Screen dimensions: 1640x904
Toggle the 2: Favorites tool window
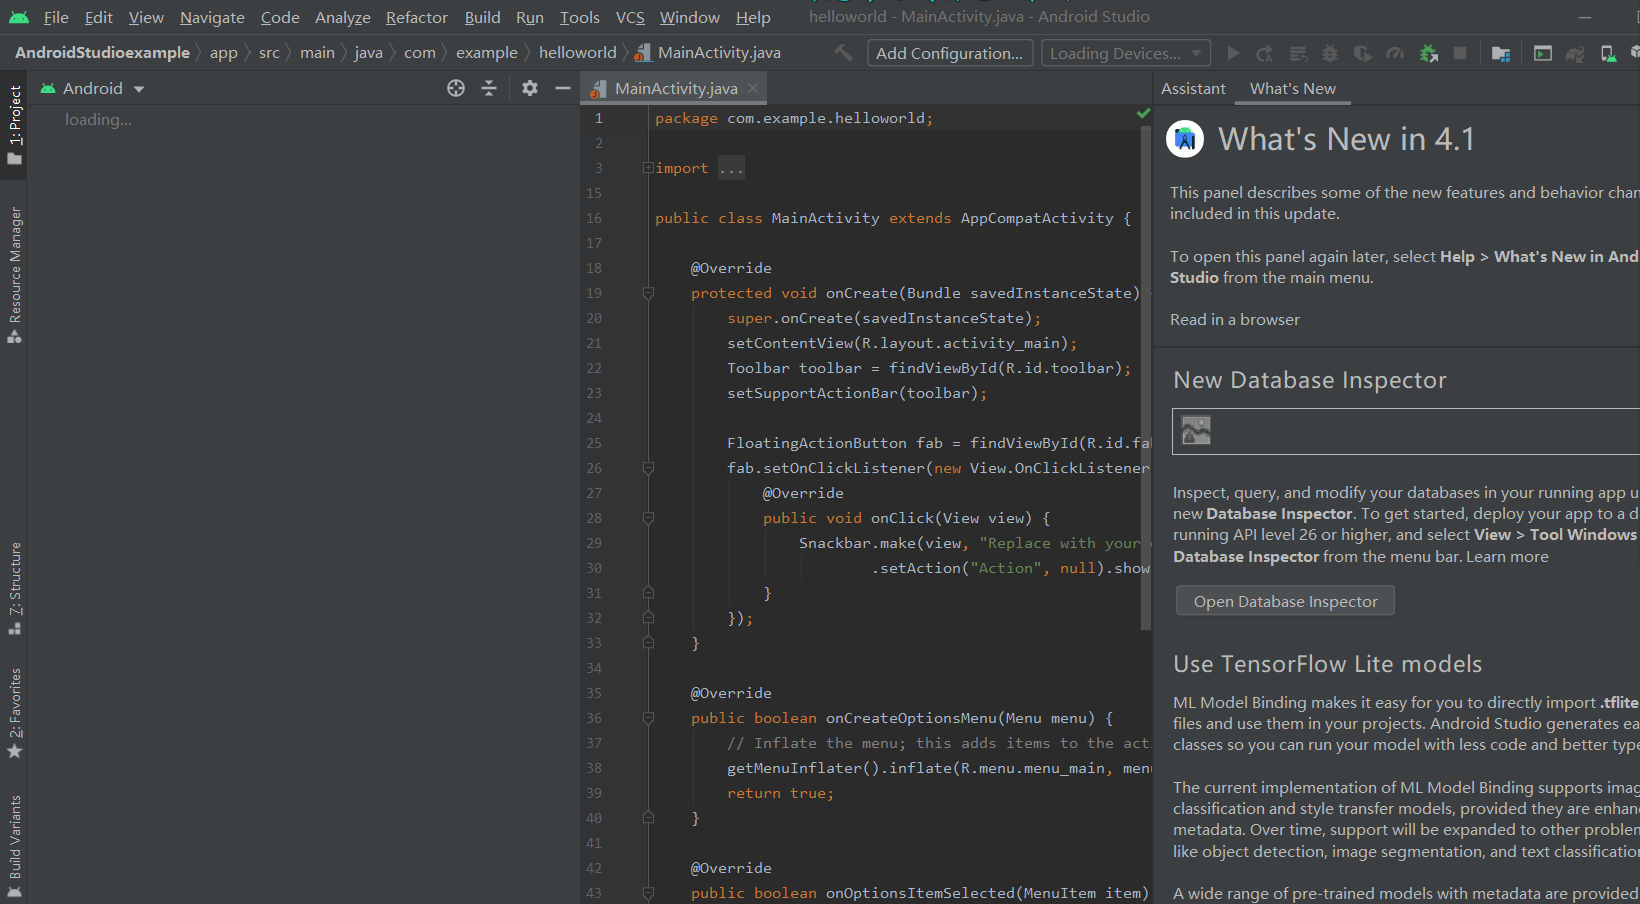pyautogui.click(x=14, y=713)
